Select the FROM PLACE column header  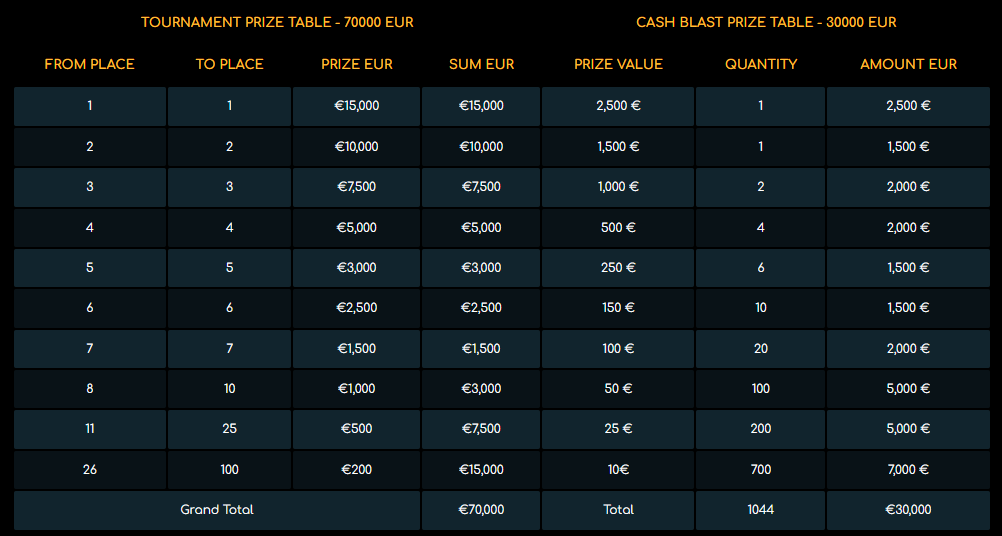point(89,64)
